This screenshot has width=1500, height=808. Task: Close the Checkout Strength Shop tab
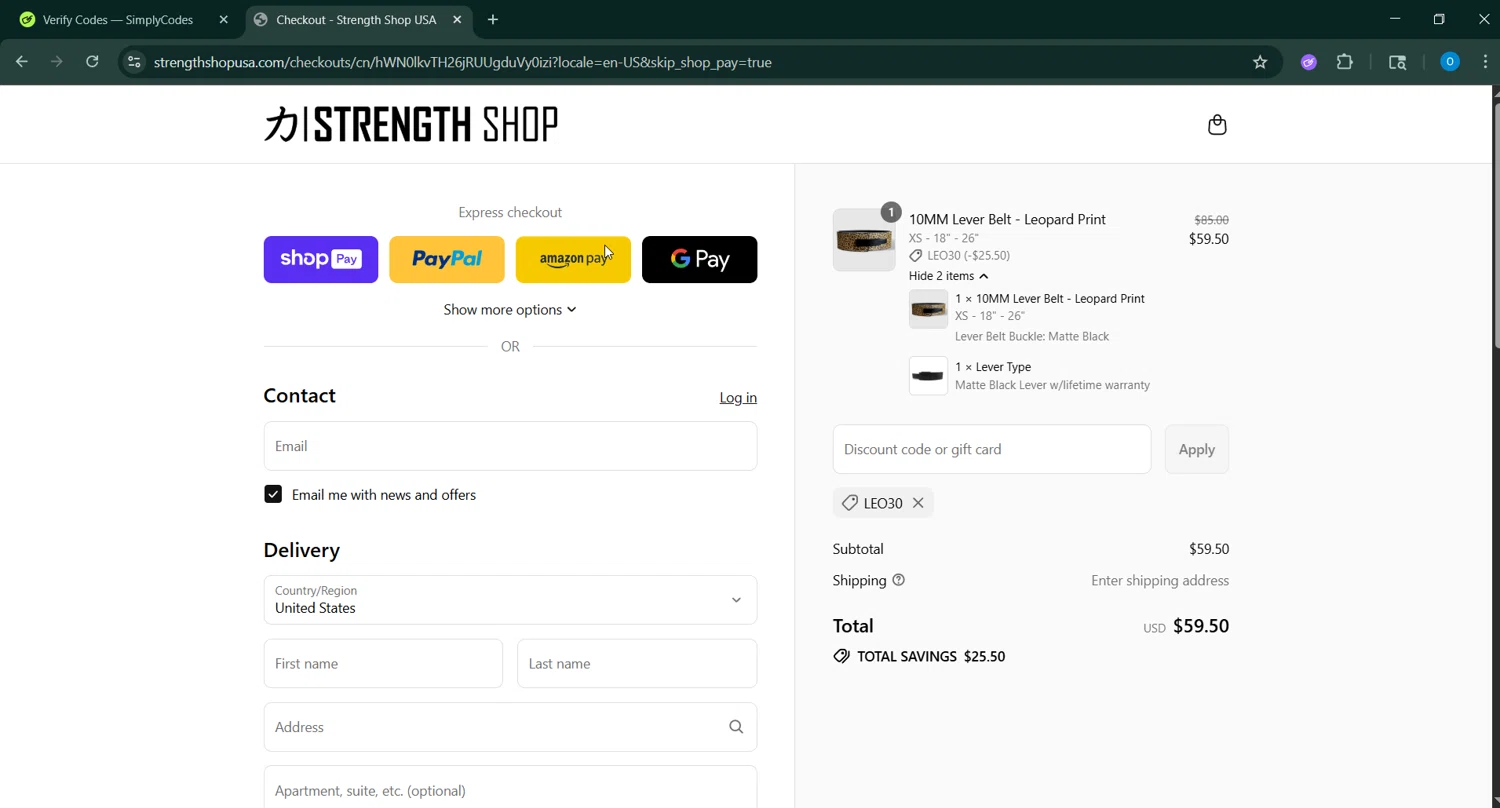point(457,19)
